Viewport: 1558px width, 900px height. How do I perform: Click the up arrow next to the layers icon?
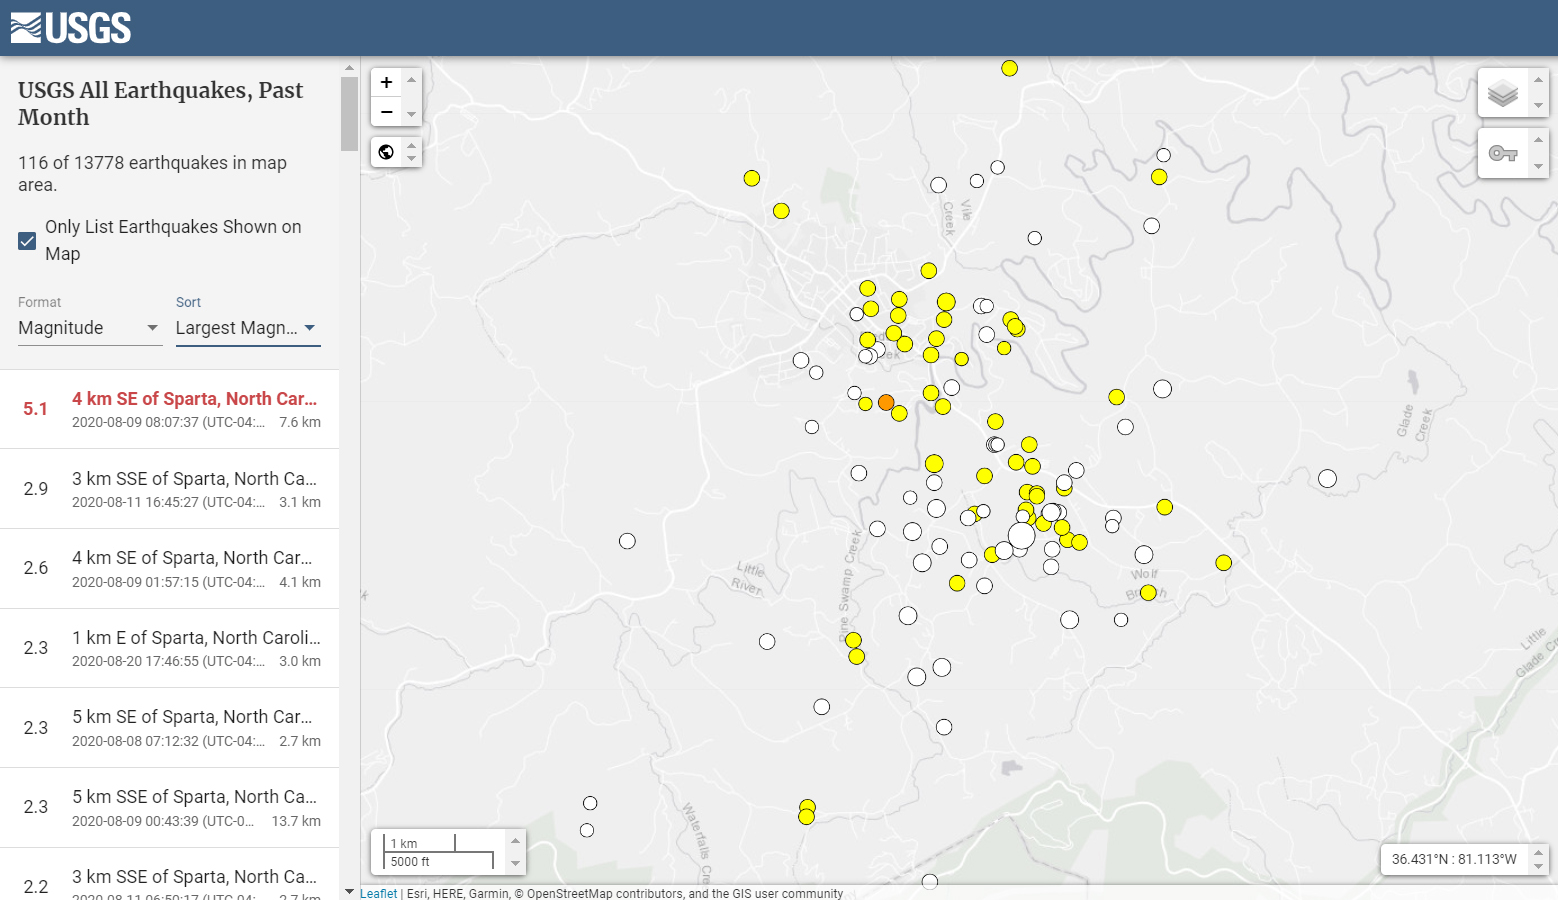(x=1539, y=80)
